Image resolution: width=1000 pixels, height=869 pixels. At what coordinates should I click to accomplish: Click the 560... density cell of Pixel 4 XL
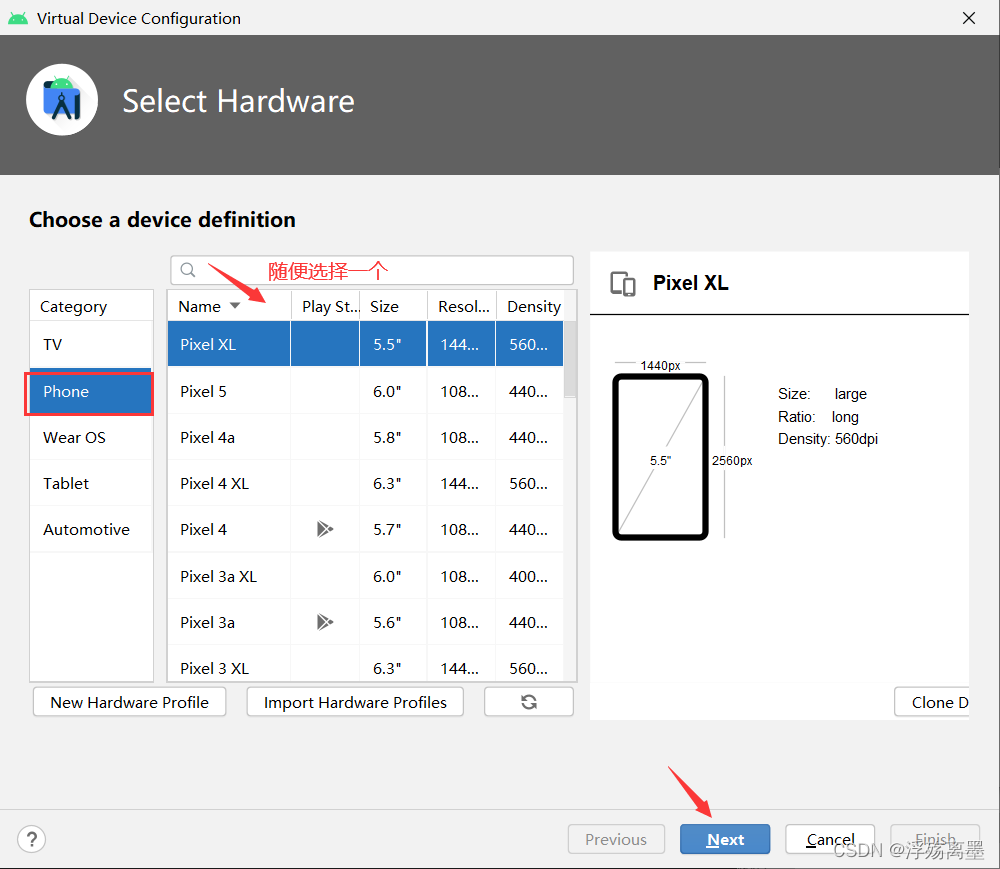click(x=528, y=483)
